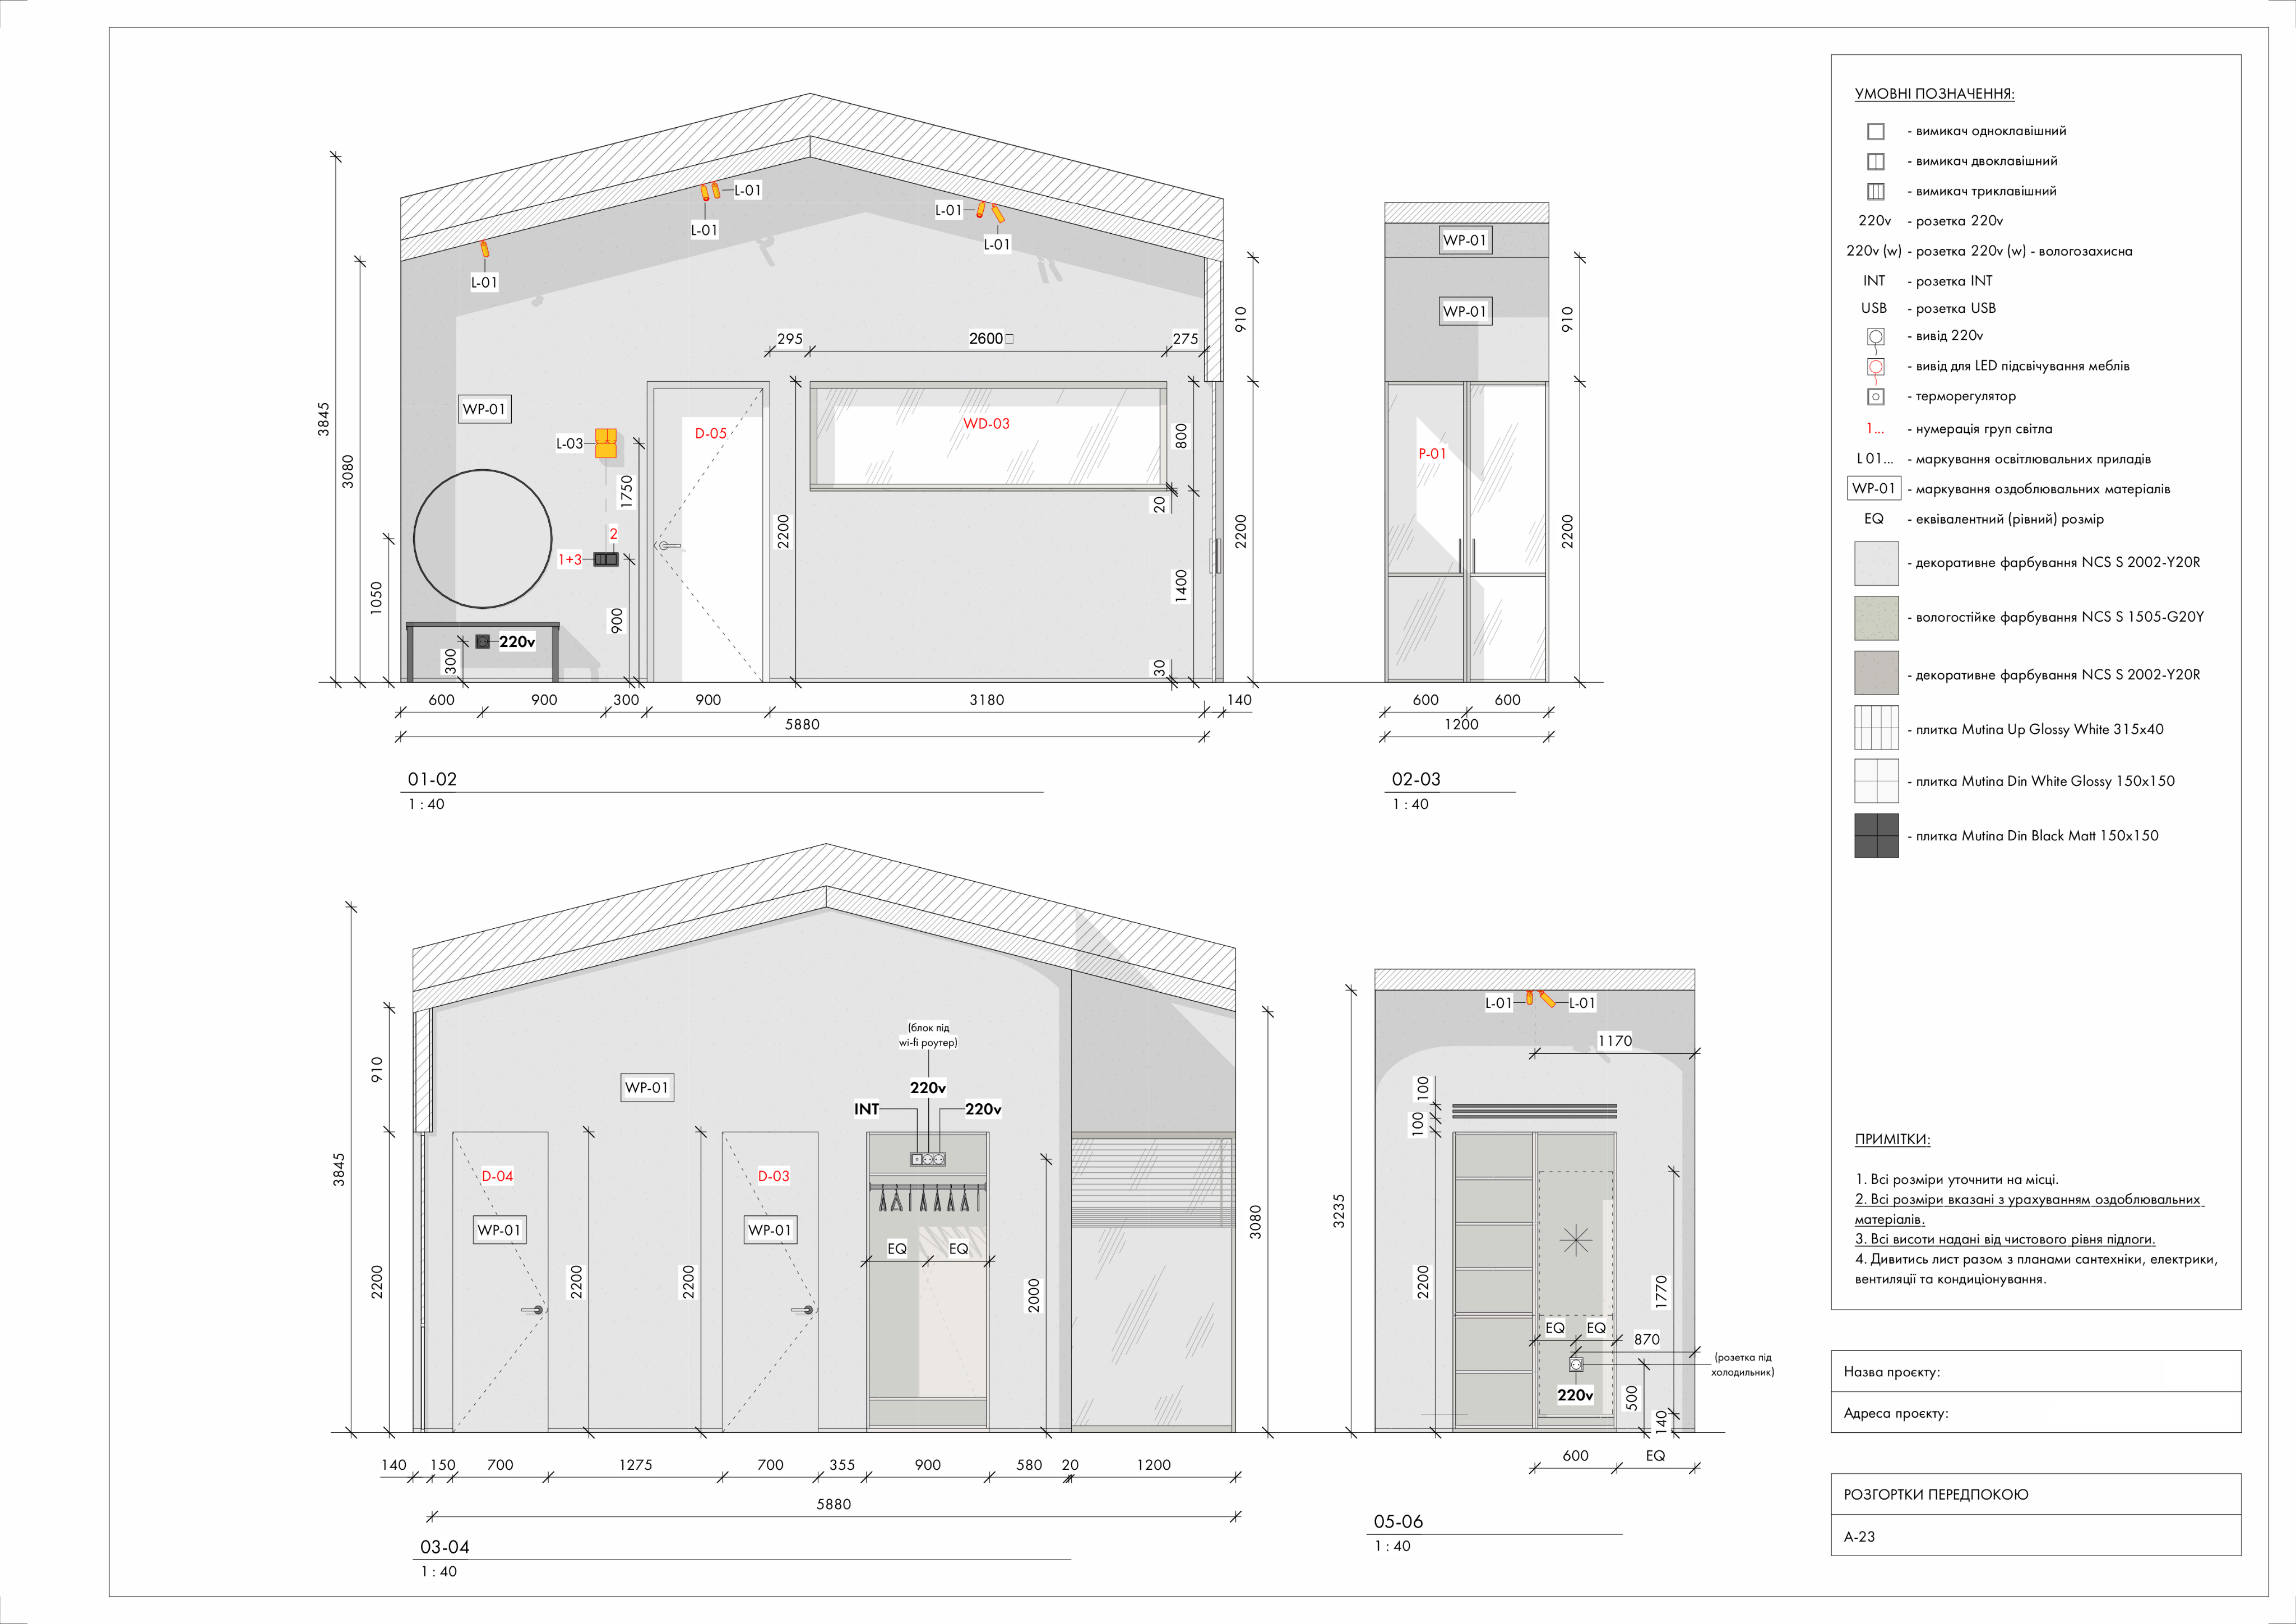The width and height of the screenshot is (2296, 1624).
Task: Click the triple-key switch legend symbol
Action: tap(1875, 191)
